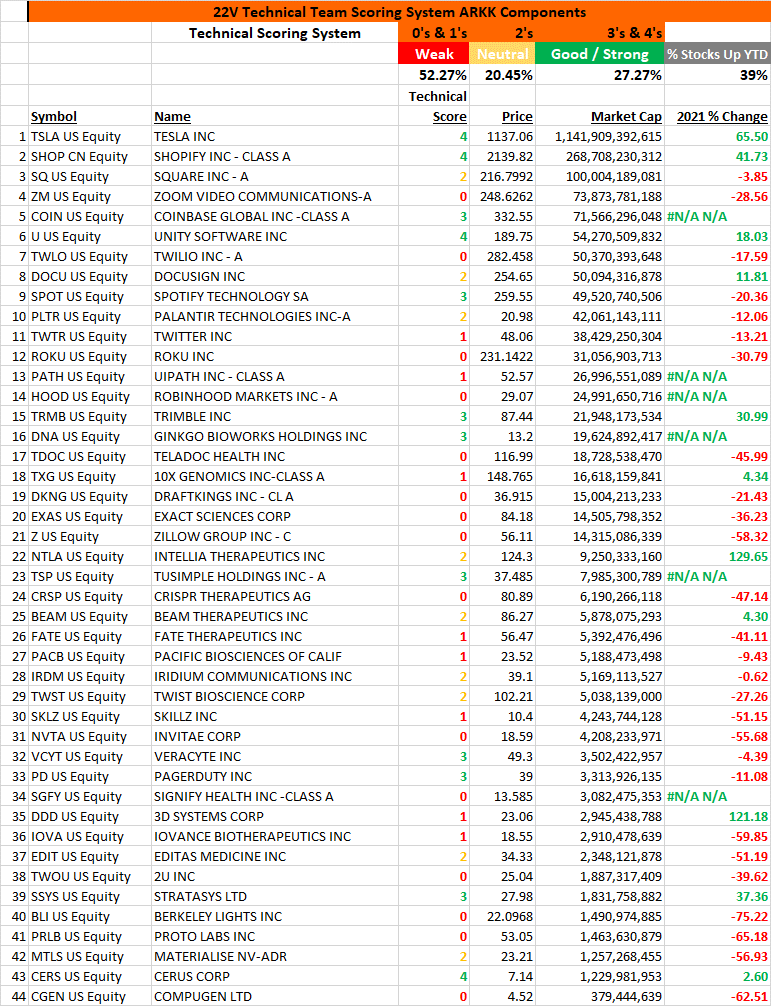
Task: Click the 'TWLO US Equity' cell
Action: click(90, 256)
